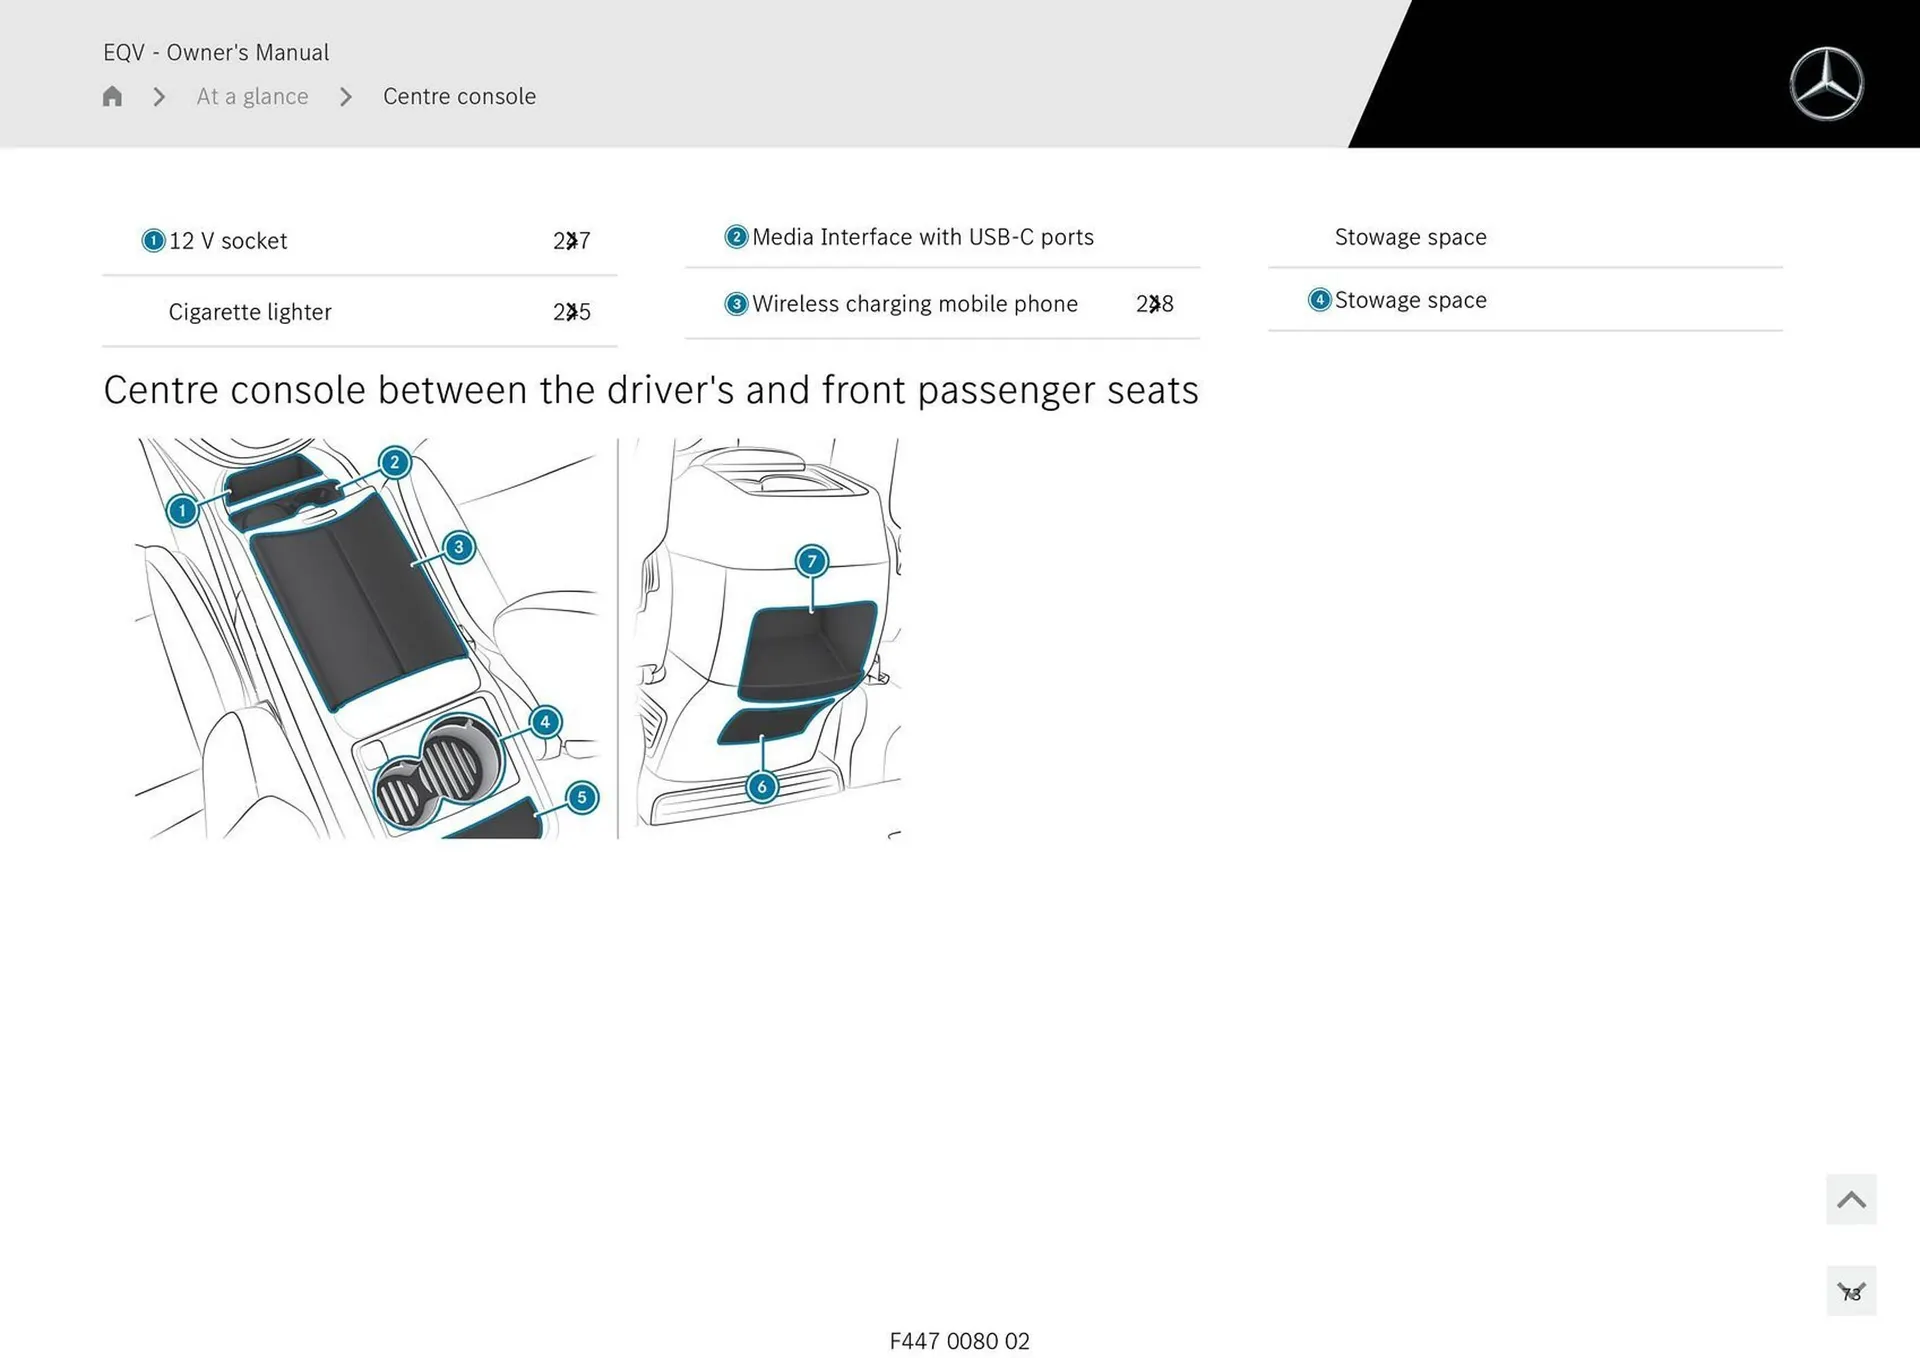Follow page link 248 for wireless charging

[x=1156, y=303]
